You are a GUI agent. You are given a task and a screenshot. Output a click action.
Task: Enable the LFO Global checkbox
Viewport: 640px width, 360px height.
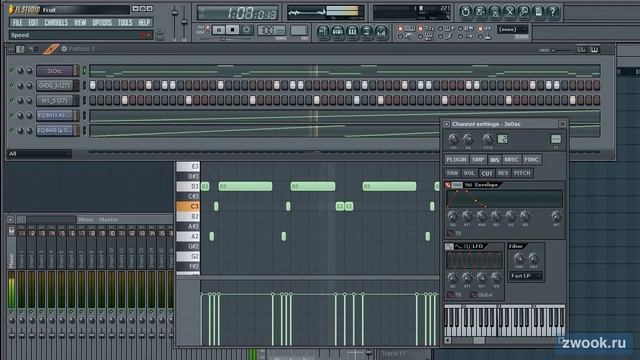pyautogui.click(x=473, y=295)
